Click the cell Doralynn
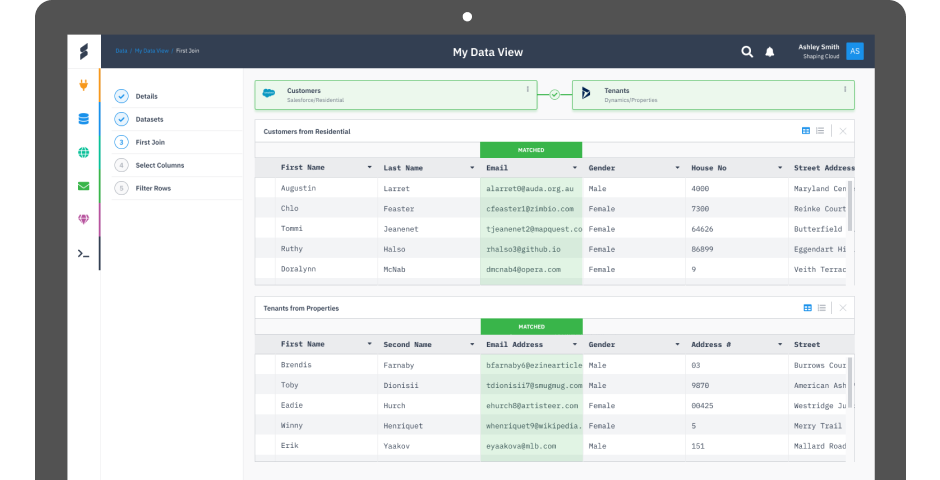 click(x=298, y=269)
